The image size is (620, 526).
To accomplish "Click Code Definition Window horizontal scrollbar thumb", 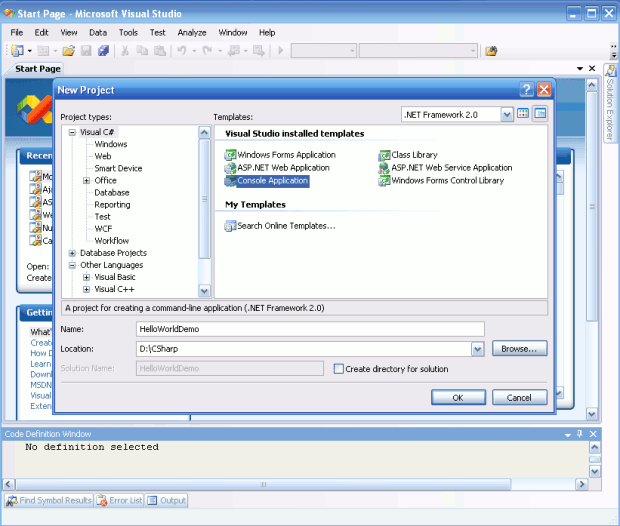I will [263, 484].
